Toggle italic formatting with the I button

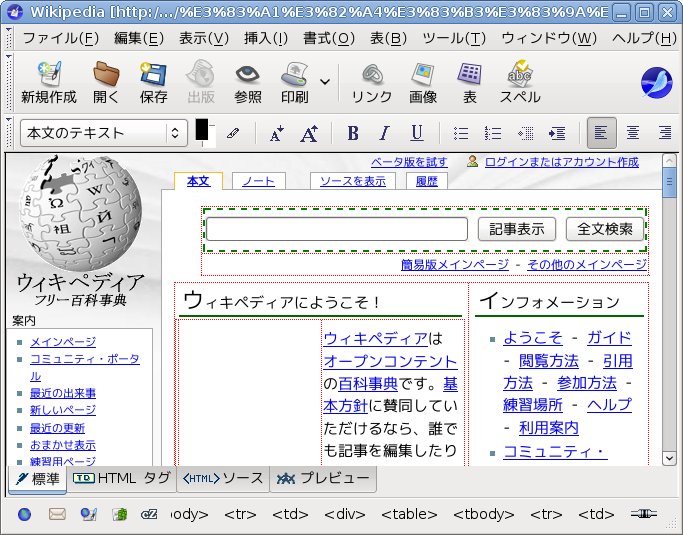pyautogui.click(x=384, y=133)
